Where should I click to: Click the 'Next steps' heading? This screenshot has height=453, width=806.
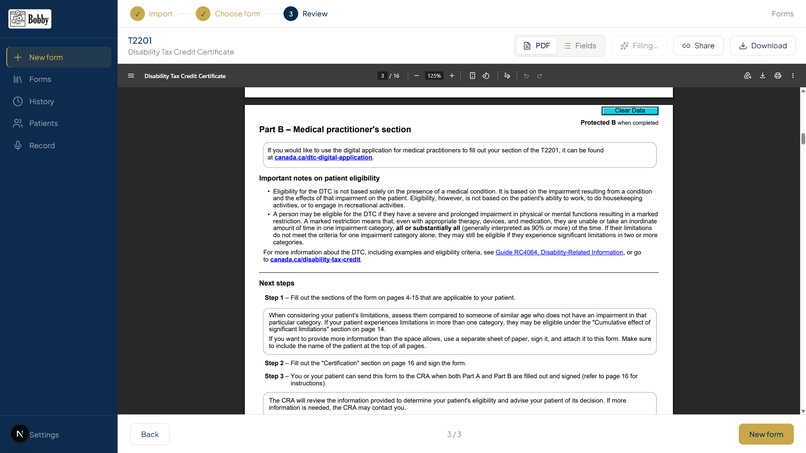pyautogui.click(x=277, y=283)
